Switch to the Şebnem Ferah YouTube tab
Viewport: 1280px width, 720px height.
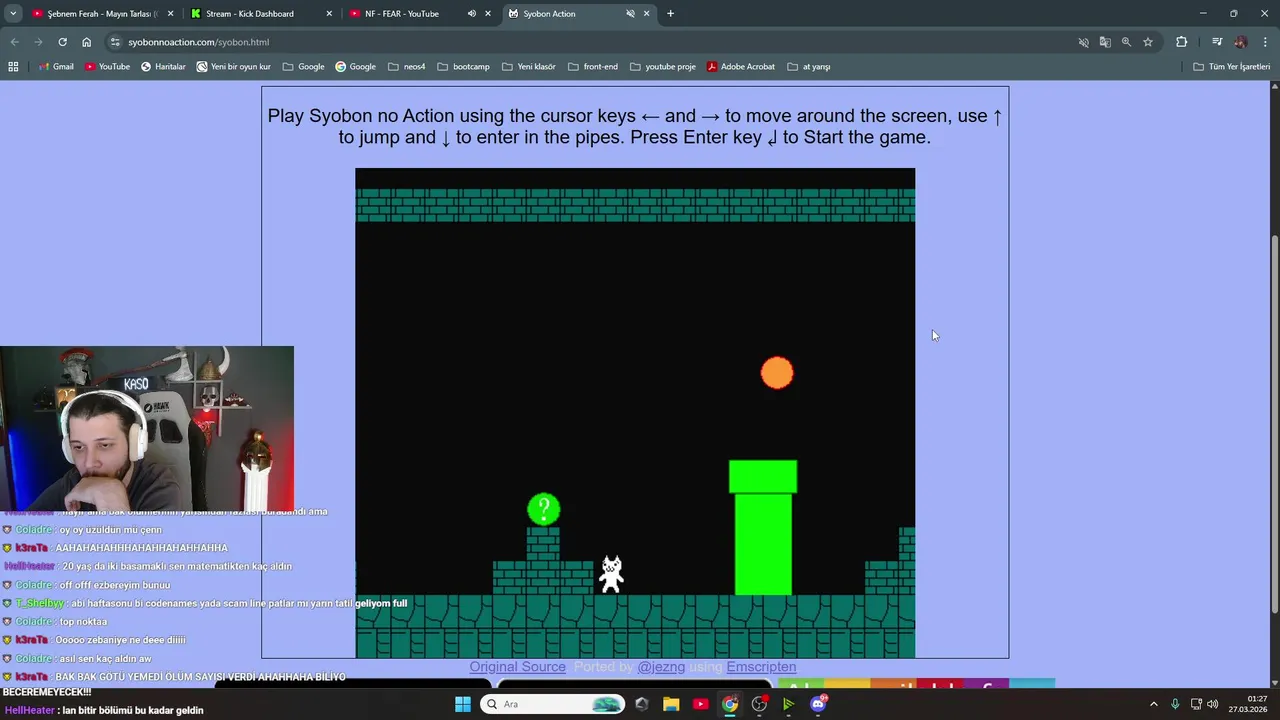pos(102,14)
